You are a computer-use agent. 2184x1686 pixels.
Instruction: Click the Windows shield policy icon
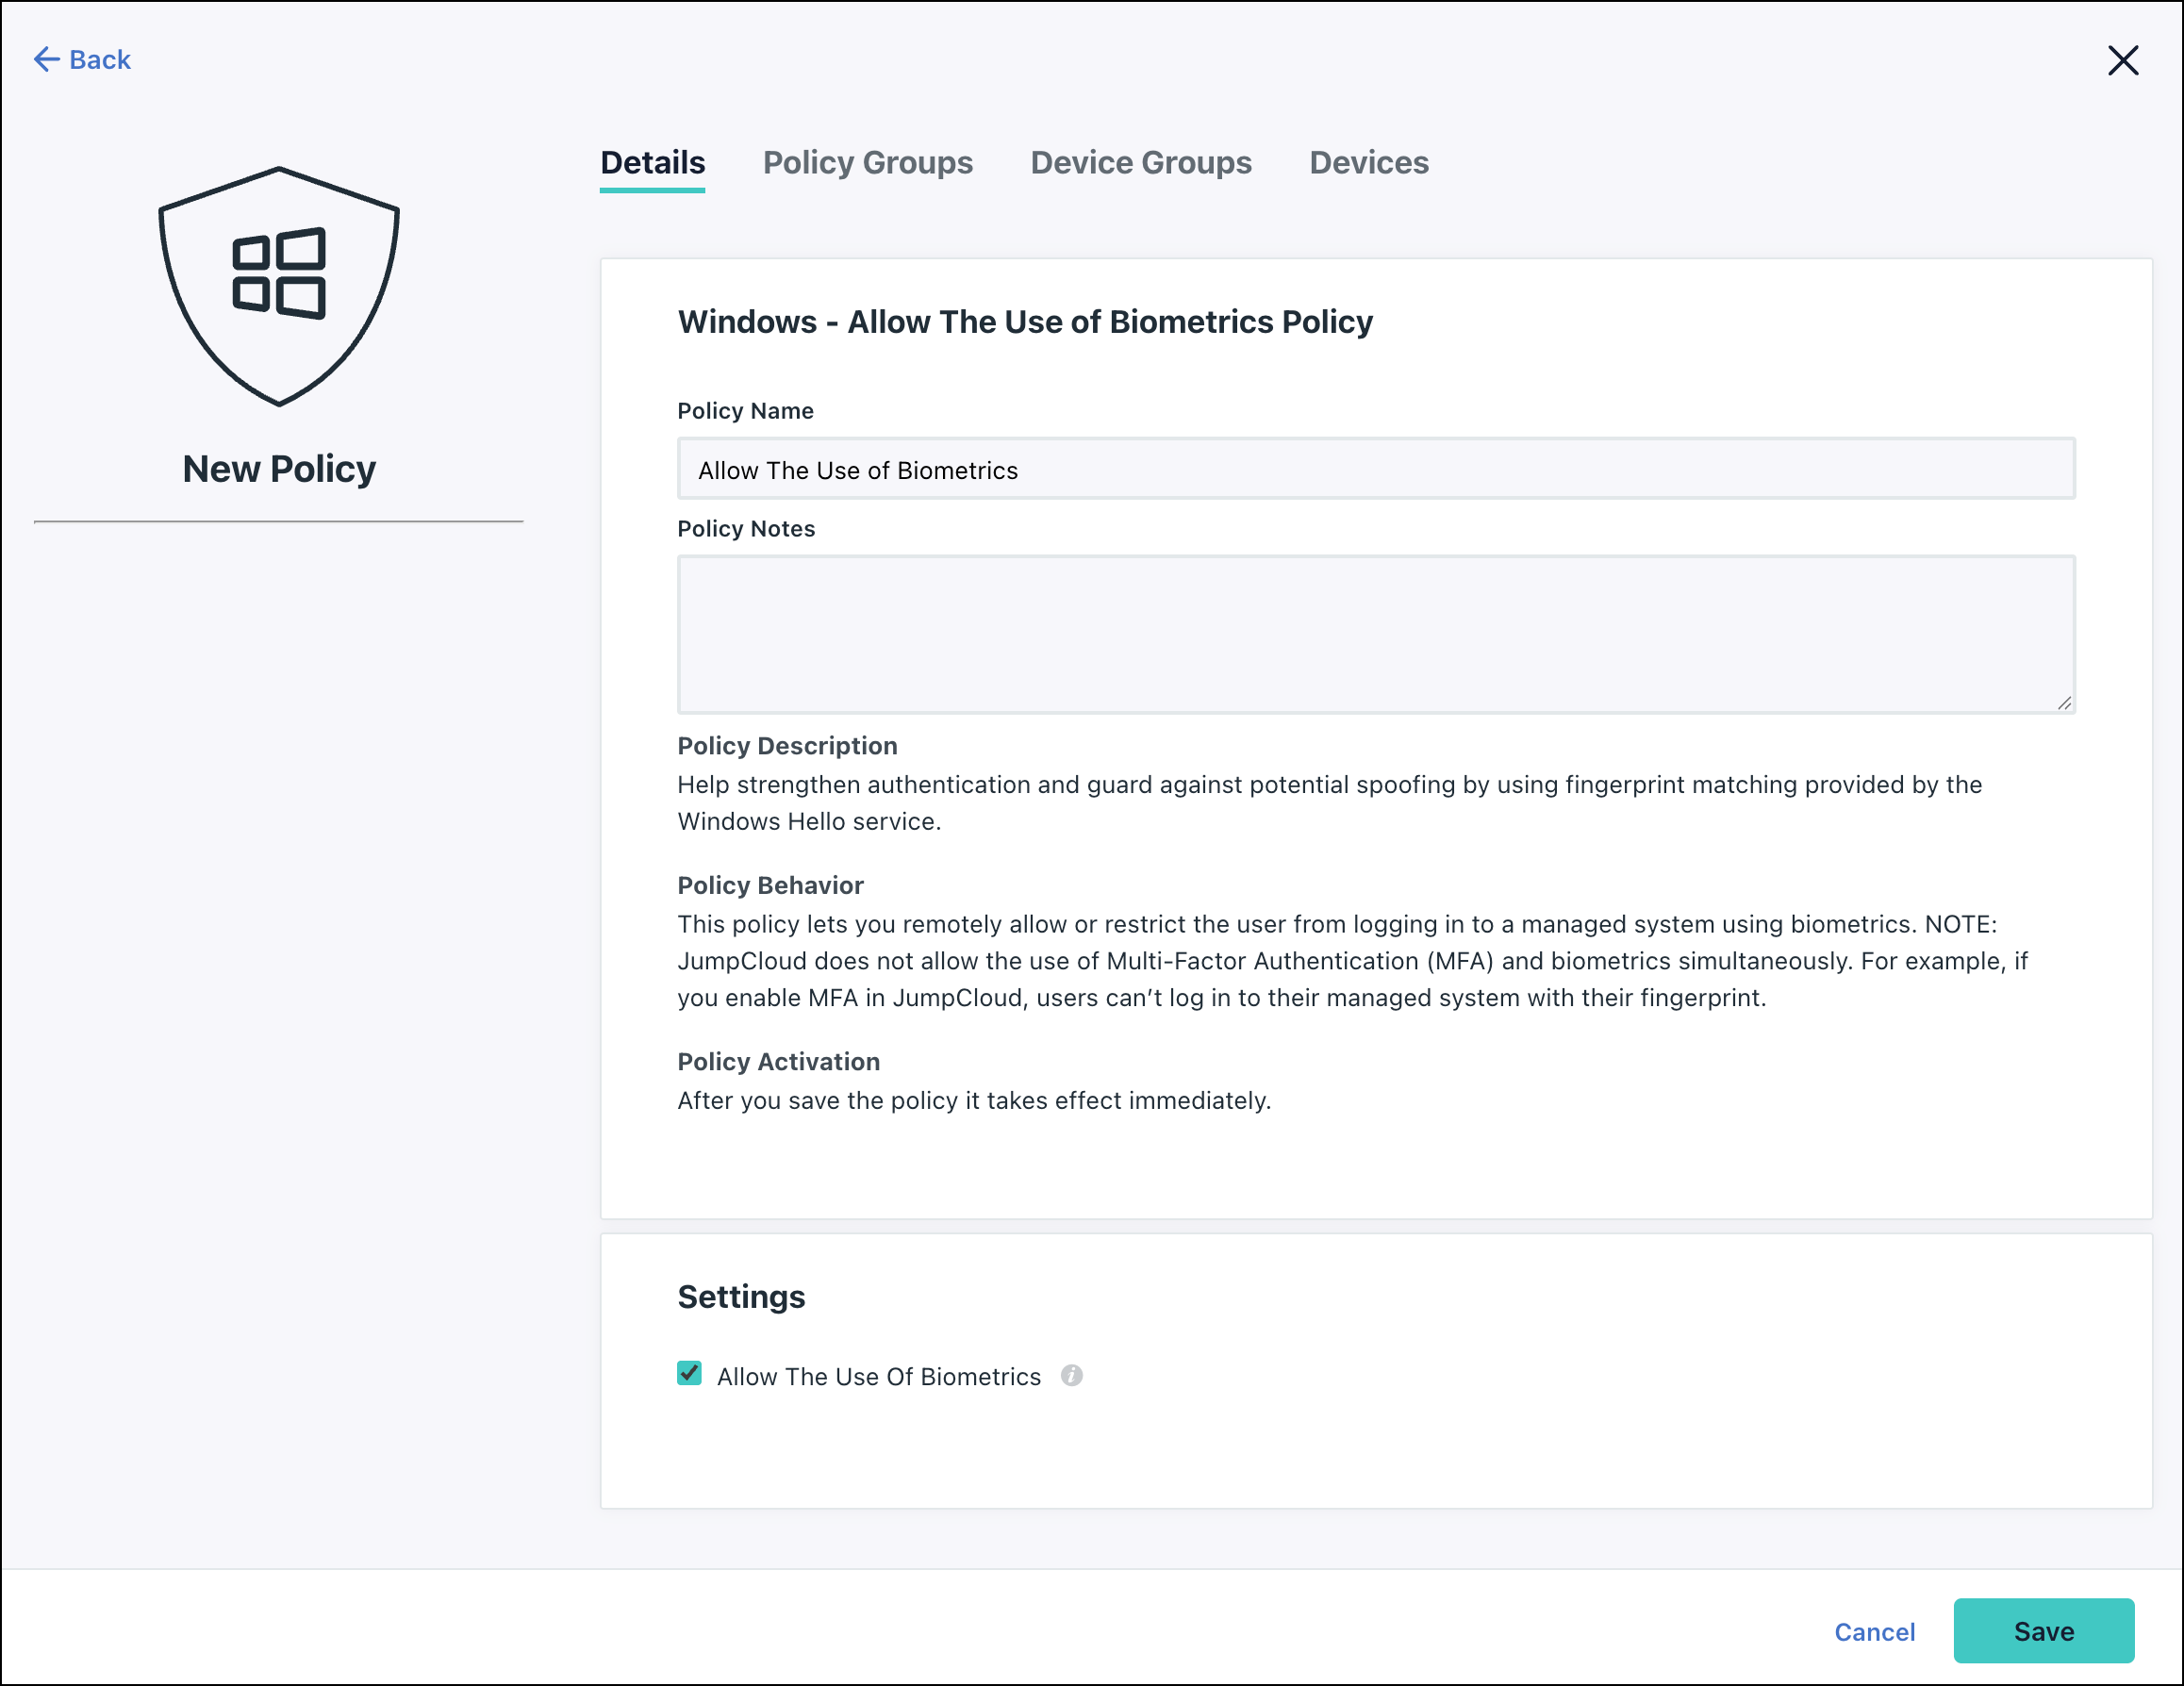pos(279,286)
